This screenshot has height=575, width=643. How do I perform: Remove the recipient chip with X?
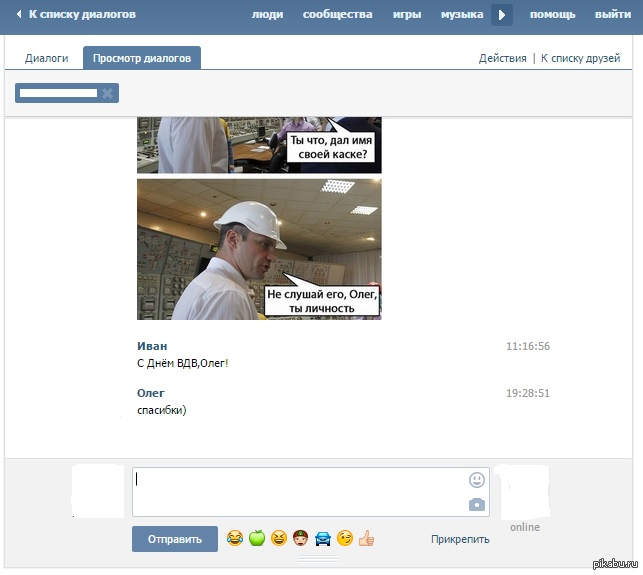(107, 94)
